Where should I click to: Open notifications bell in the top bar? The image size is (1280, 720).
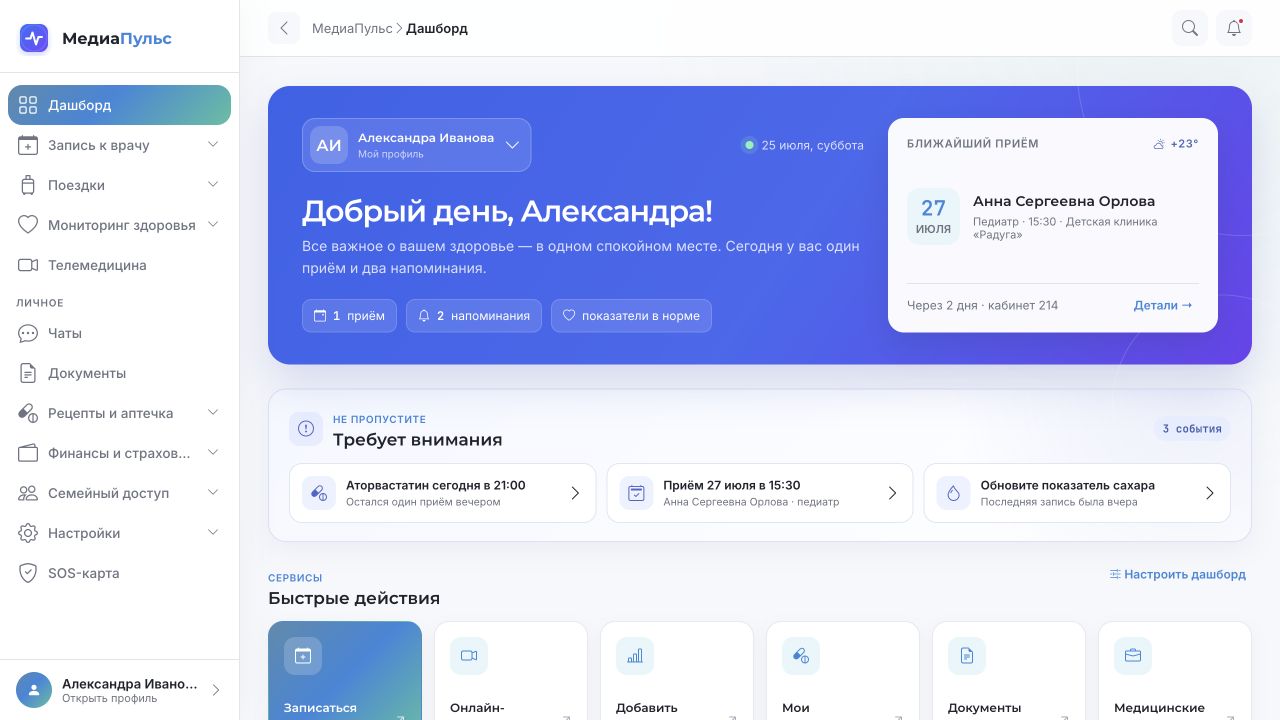click(1234, 28)
